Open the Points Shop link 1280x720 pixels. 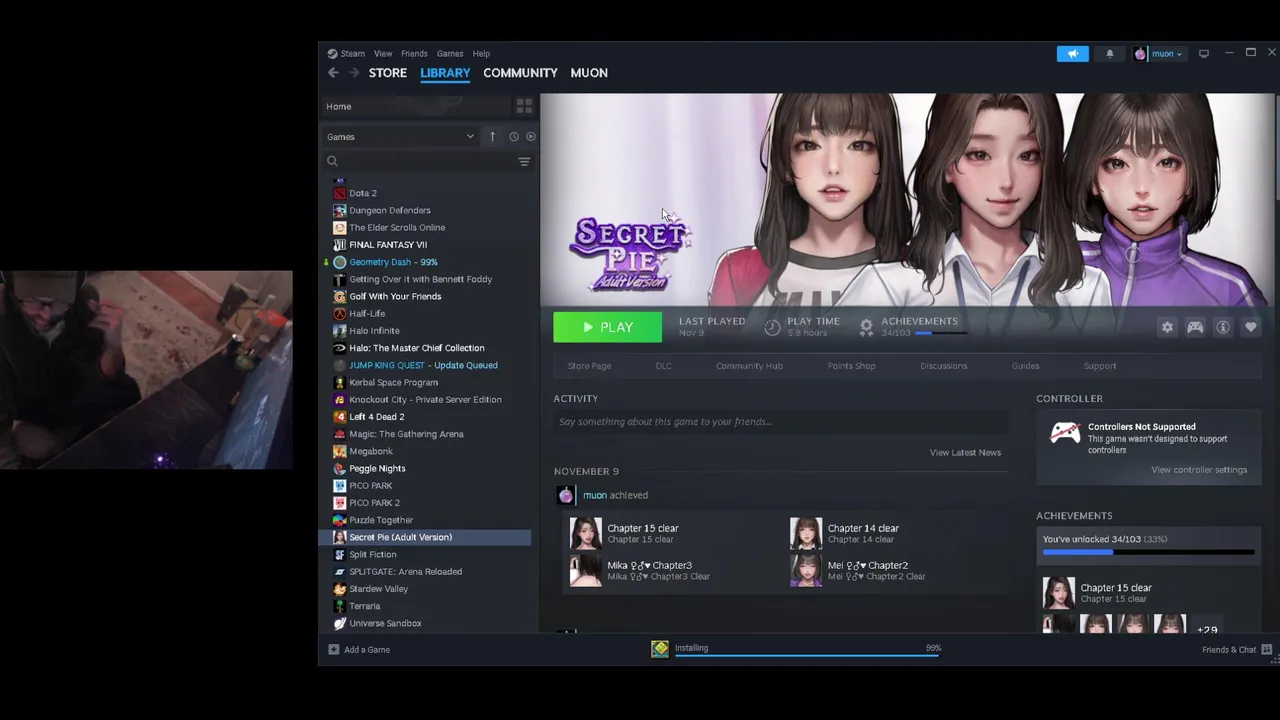click(x=851, y=366)
